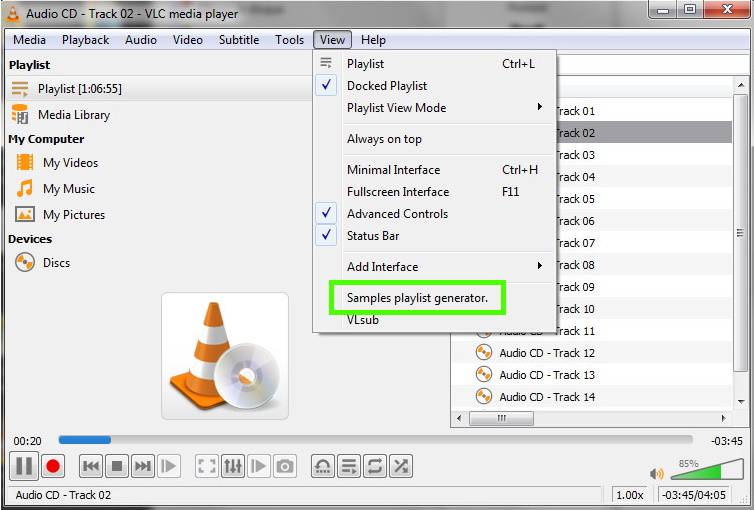
Task: Toggle loop repeat mode icon
Action: tap(375, 466)
